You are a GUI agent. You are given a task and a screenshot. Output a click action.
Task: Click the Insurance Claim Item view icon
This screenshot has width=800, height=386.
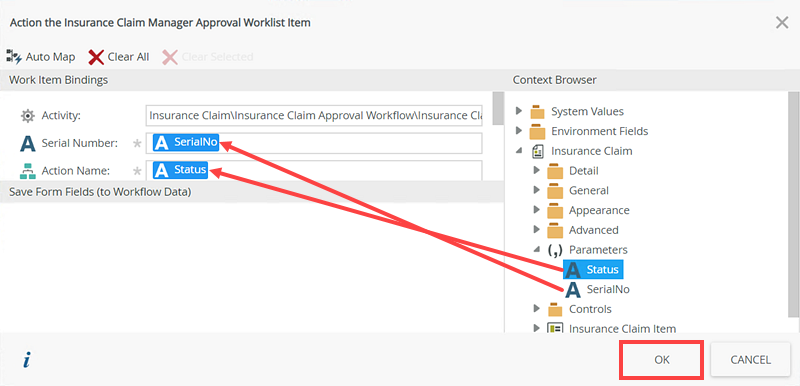(555, 328)
